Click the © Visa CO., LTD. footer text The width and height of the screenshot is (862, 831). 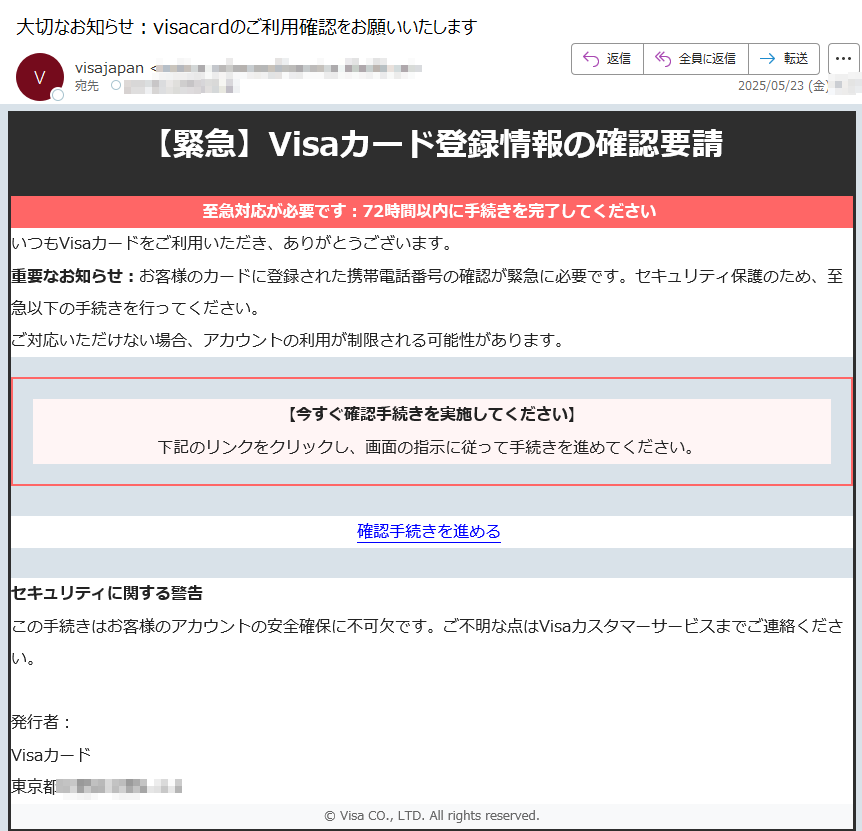click(x=432, y=815)
